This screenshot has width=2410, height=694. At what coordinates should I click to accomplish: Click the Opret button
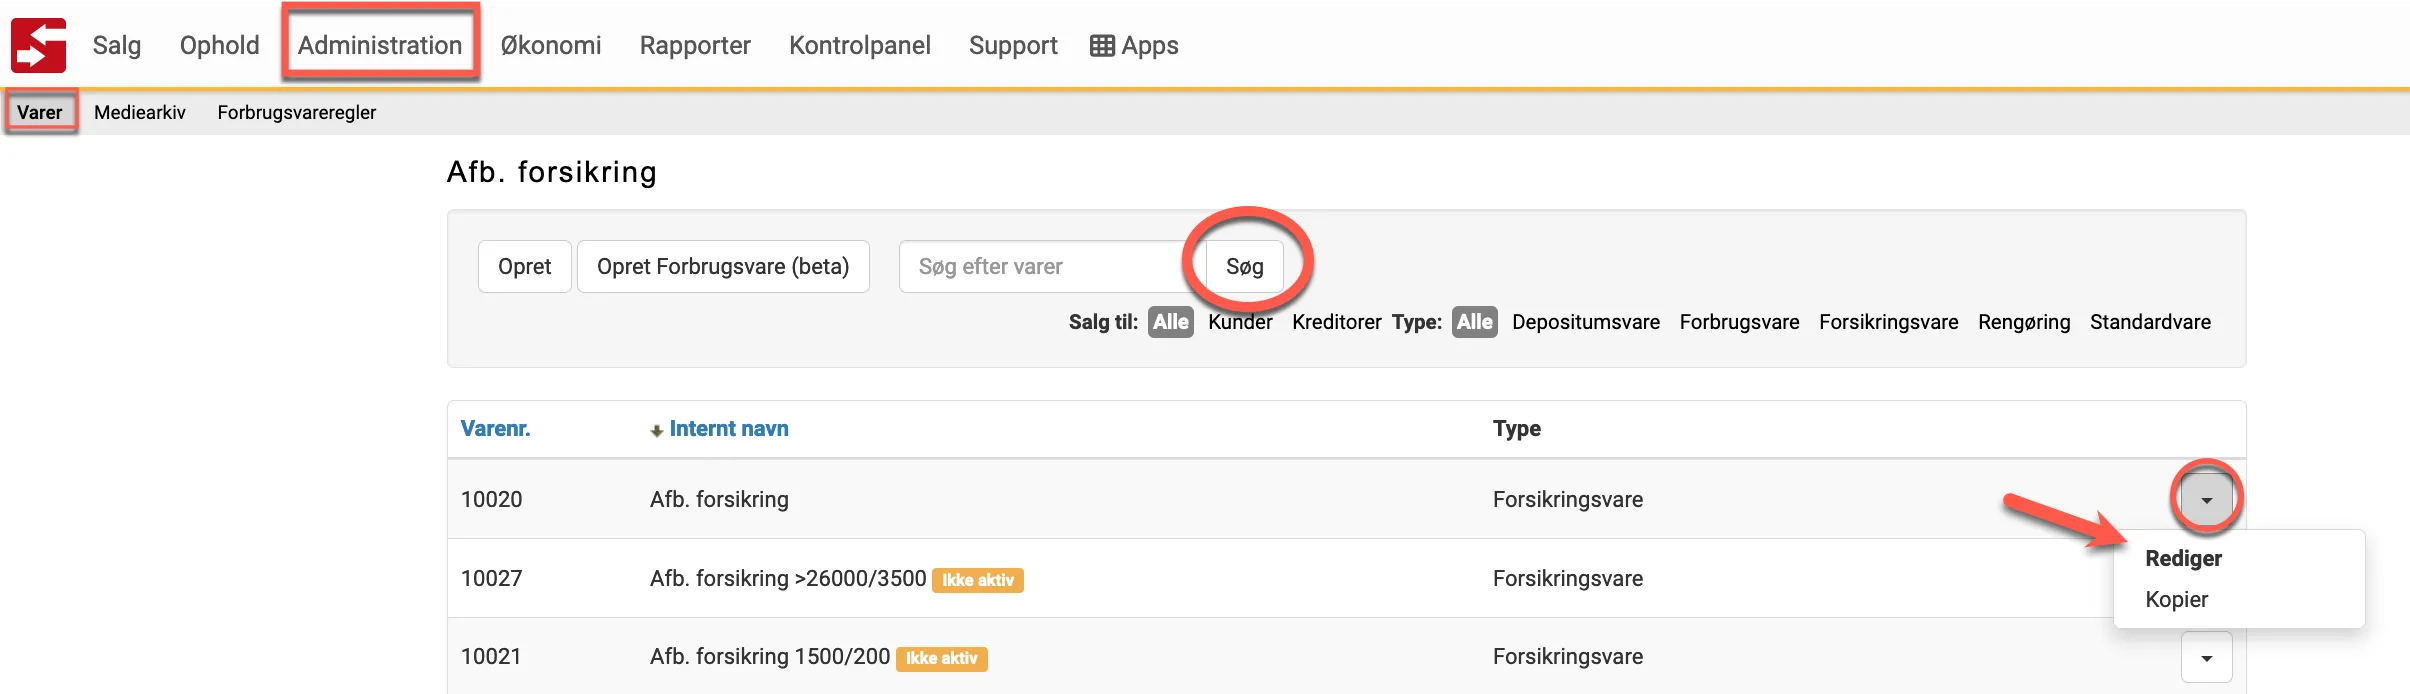(x=524, y=266)
